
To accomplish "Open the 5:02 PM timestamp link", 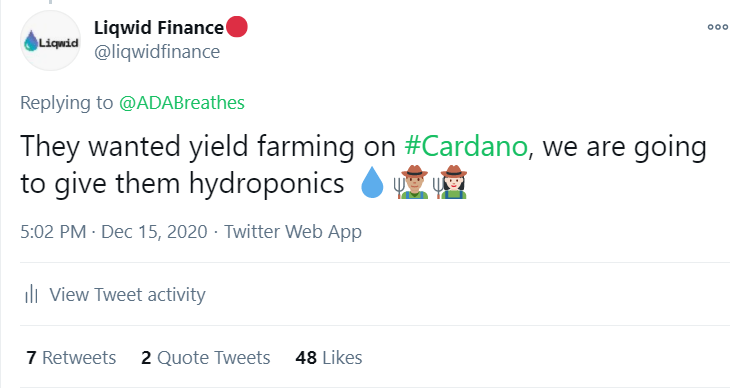I will tap(53, 232).
